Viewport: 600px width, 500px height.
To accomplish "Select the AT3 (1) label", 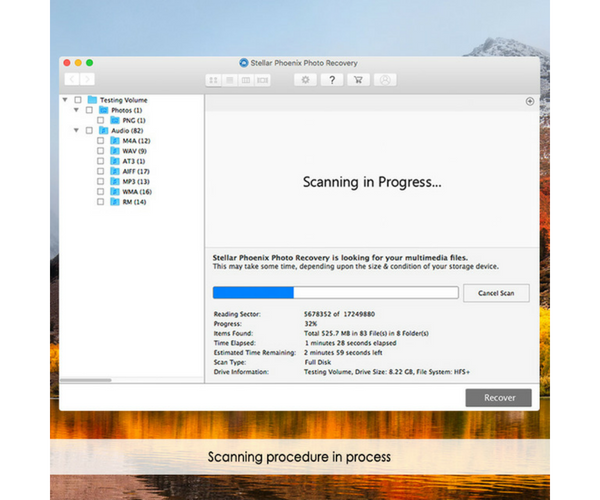I will 134,161.
